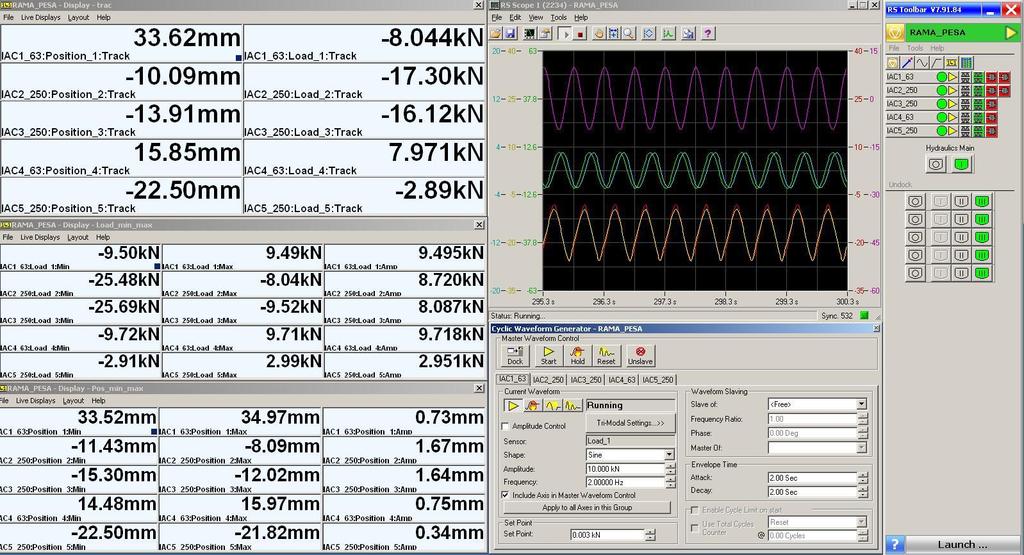This screenshot has height=555, width=1024.
Task: Click the yellow play arrow for IAC1_63
Action: [x=952, y=77]
